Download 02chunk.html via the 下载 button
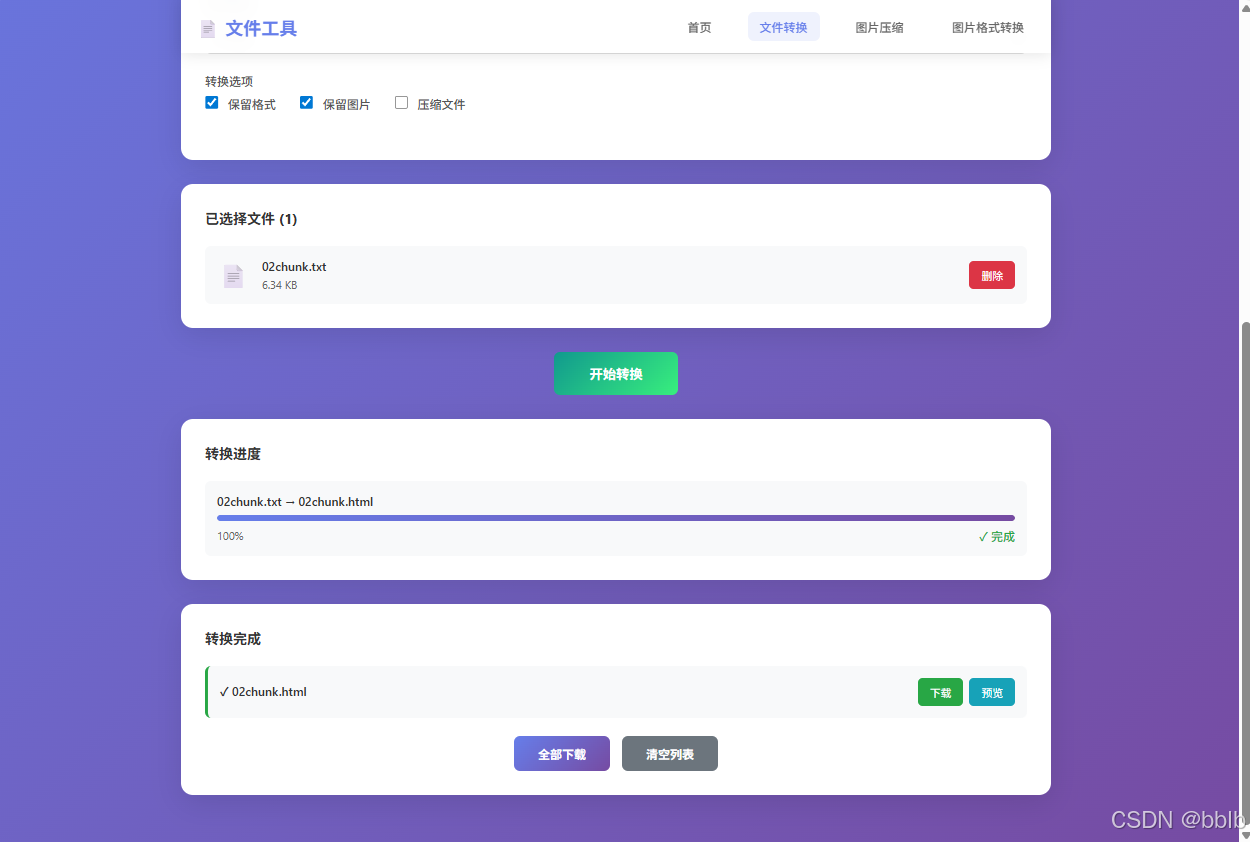The width and height of the screenshot is (1250, 842). pyautogui.click(x=940, y=691)
